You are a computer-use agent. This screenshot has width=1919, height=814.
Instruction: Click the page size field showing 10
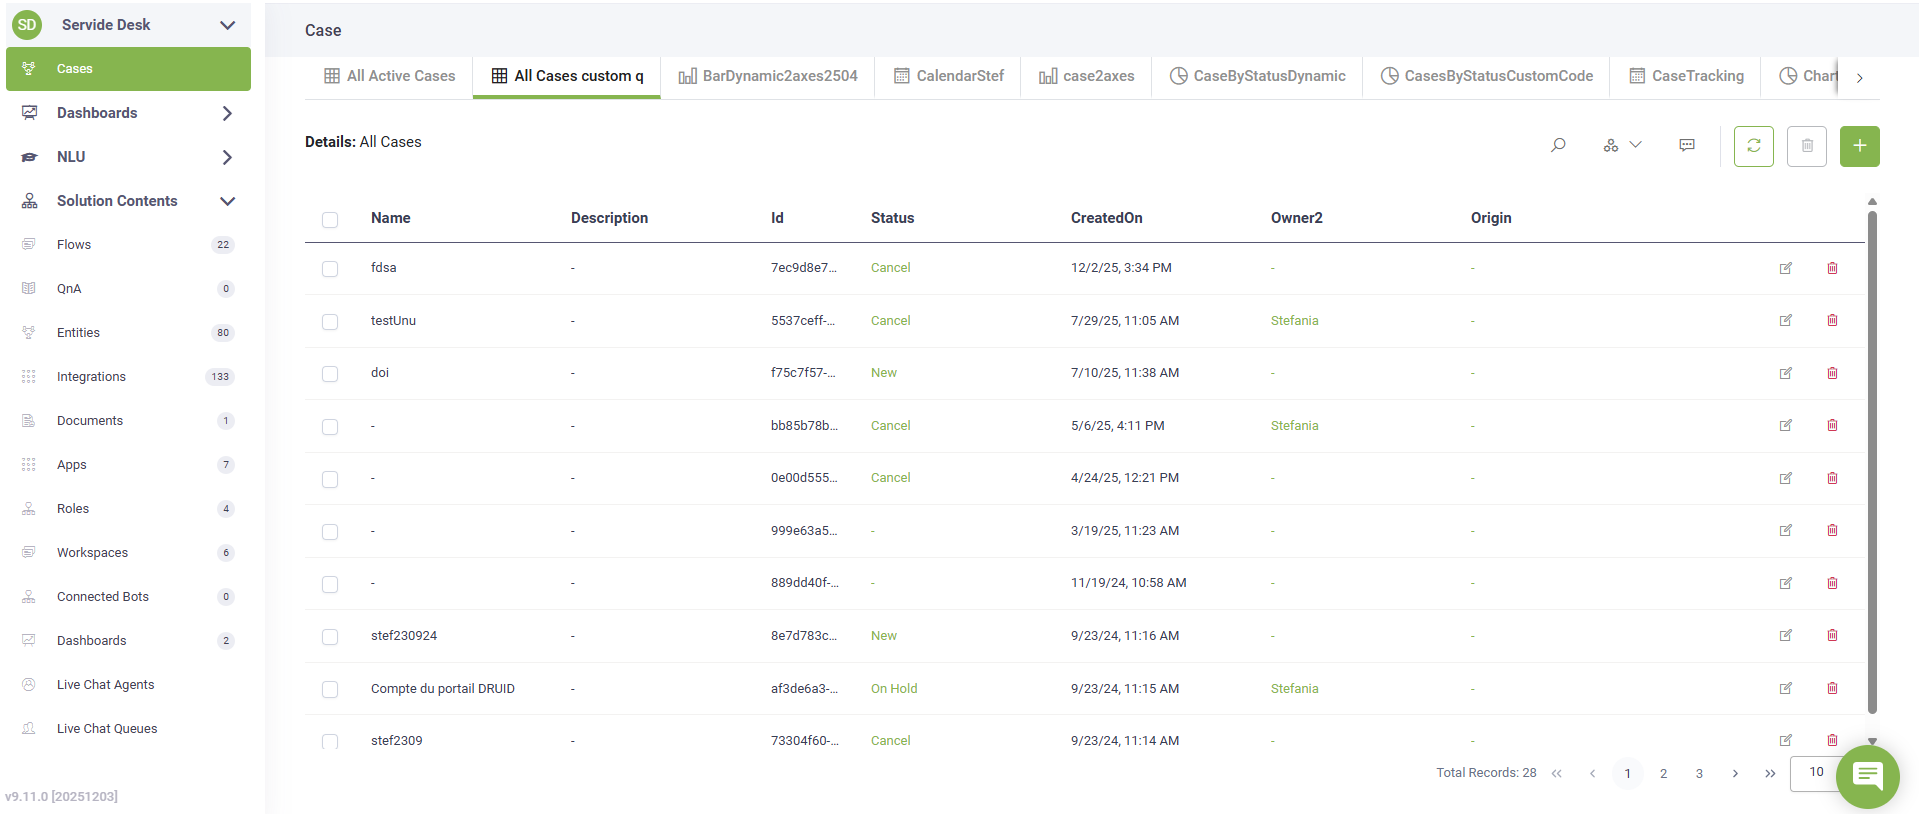pyautogui.click(x=1815, y=772)
